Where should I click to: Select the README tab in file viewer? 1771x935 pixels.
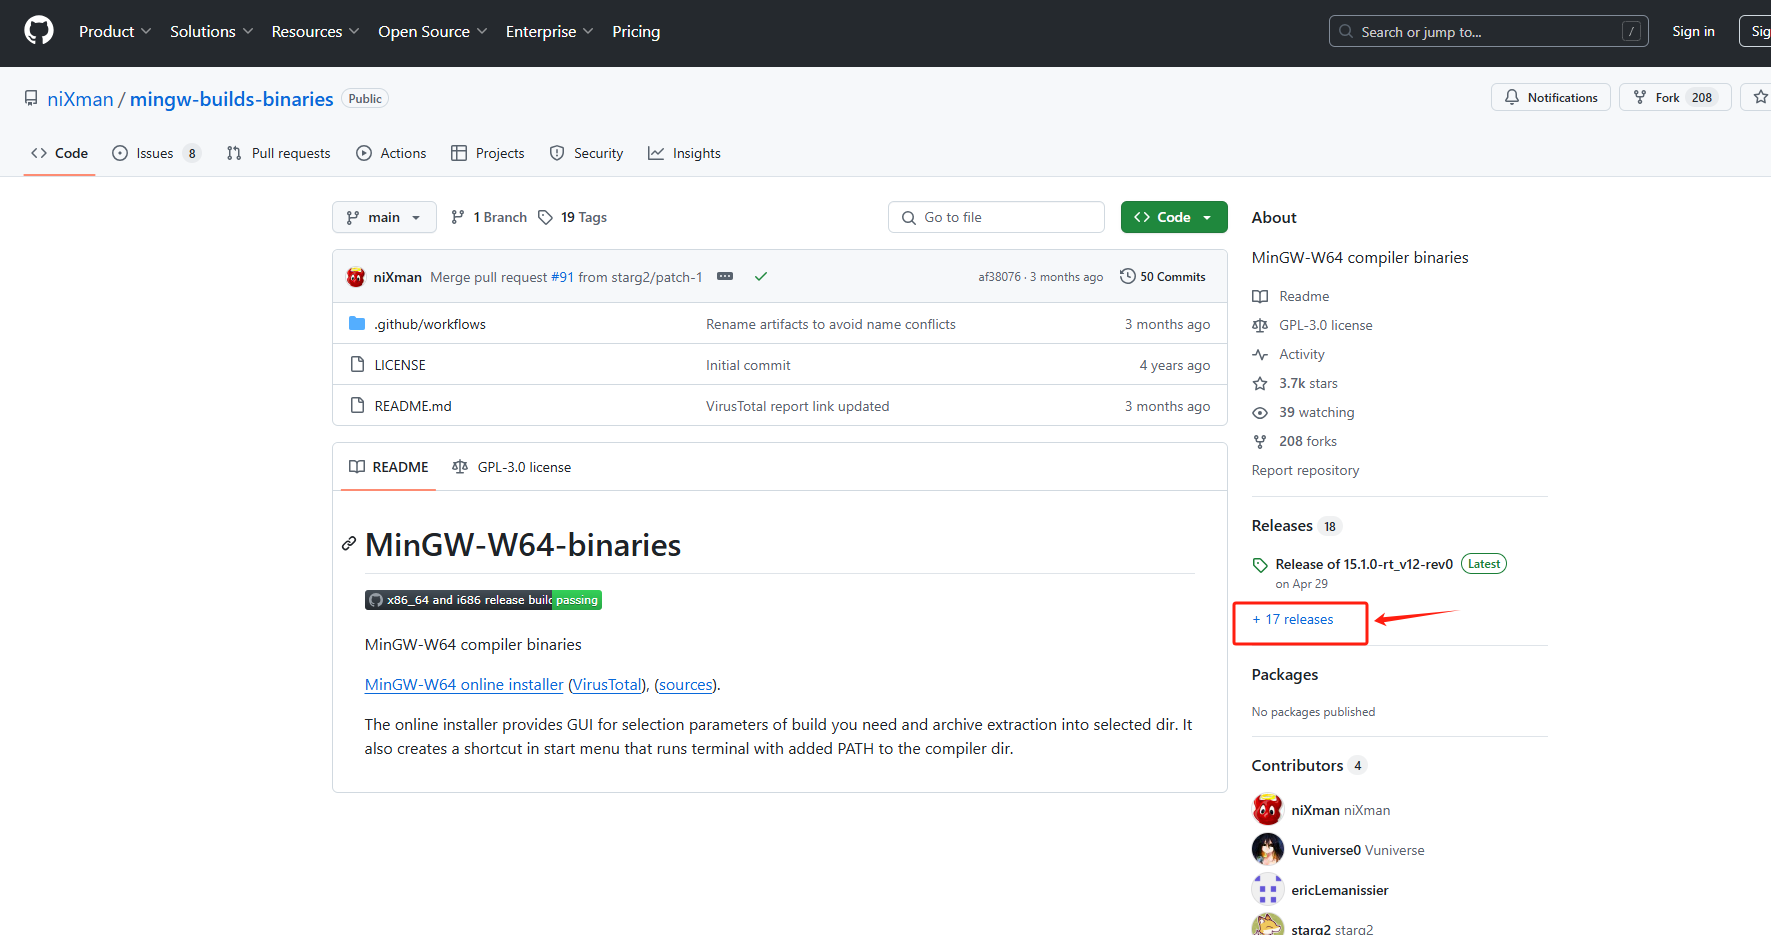pos(388,467)
